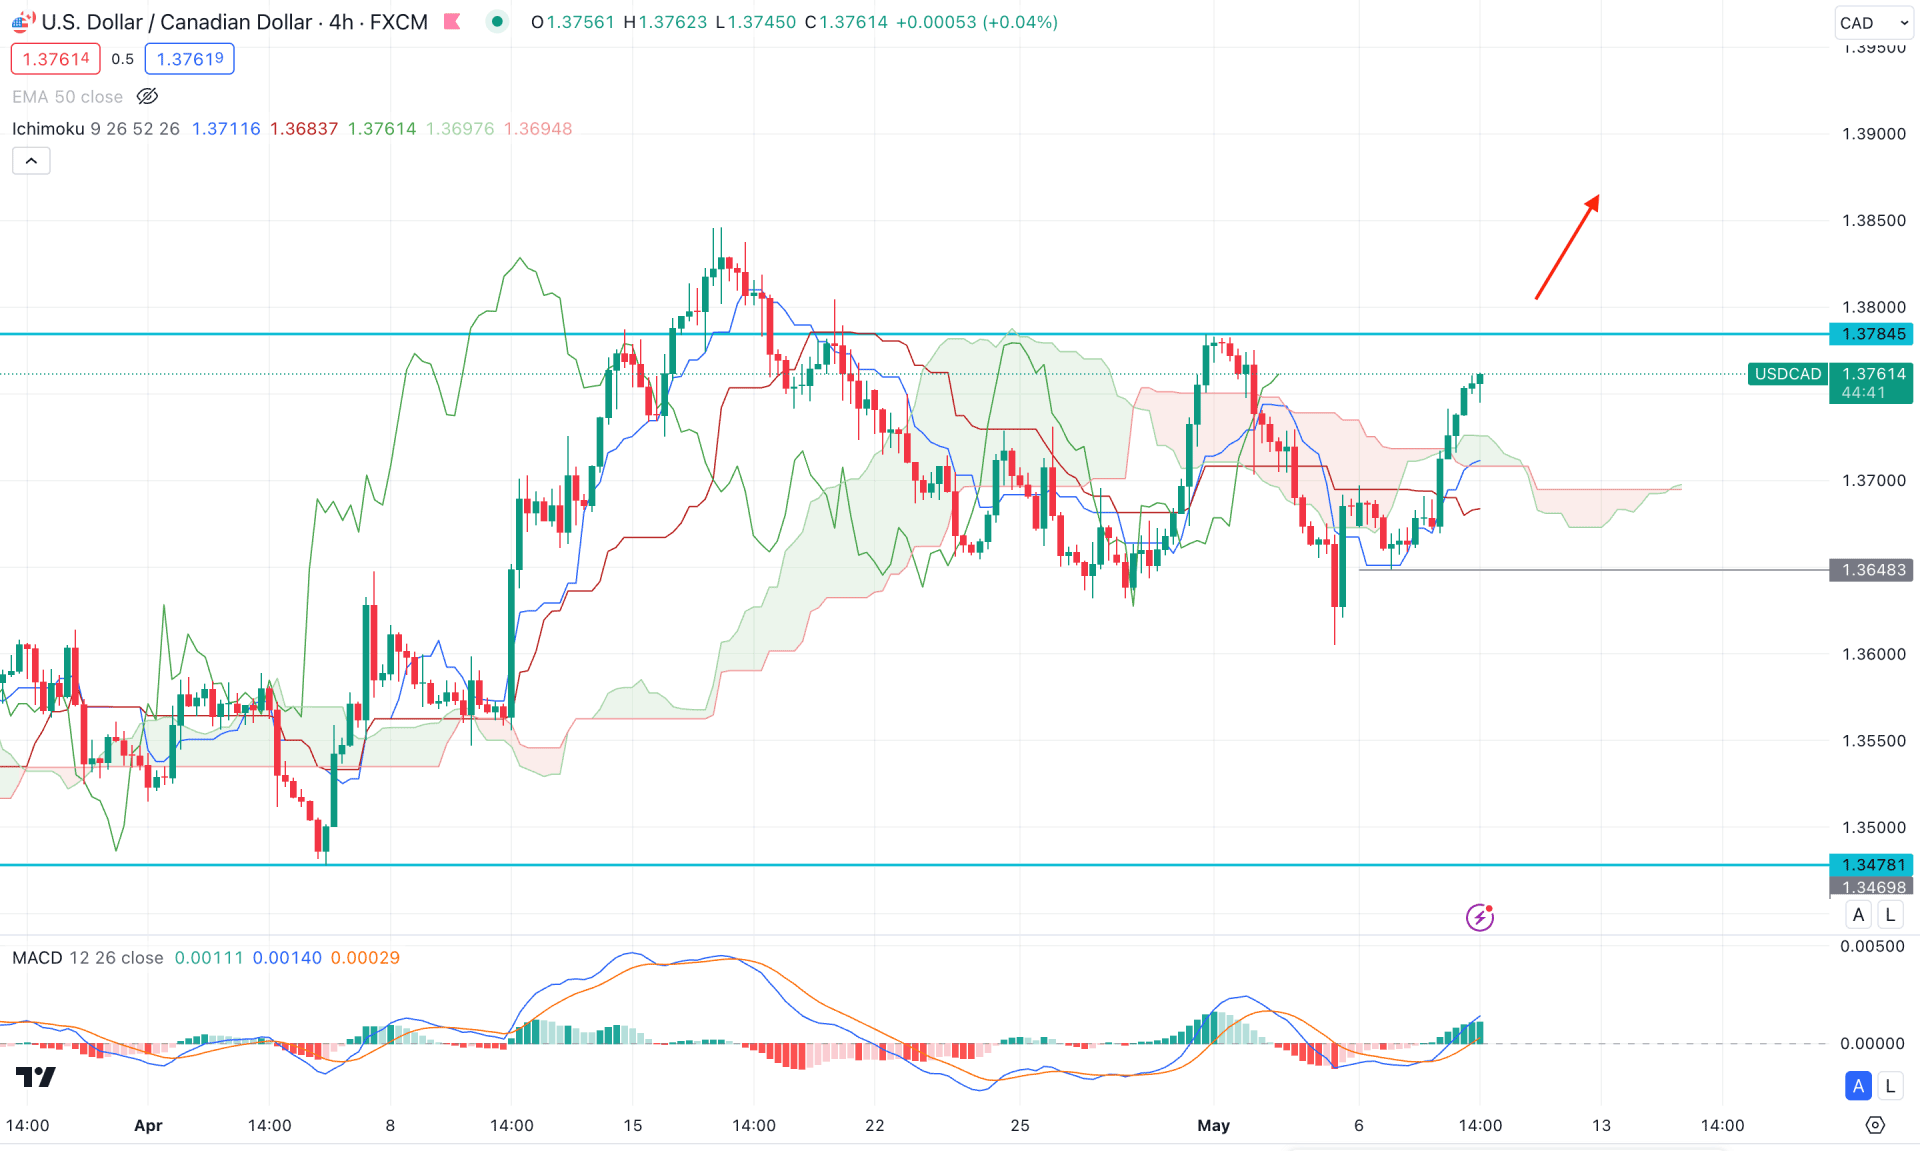Click the purple lightning economic event icon
1920x1151 pixels.
click(x=1480, y=916)
